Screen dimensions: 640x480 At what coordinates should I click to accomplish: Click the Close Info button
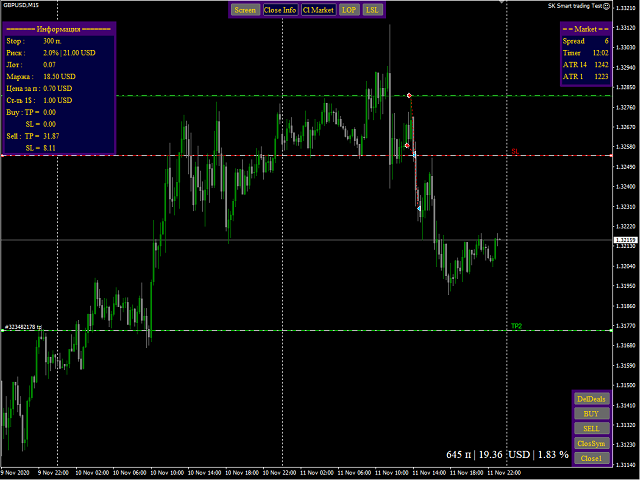point(280,10)
